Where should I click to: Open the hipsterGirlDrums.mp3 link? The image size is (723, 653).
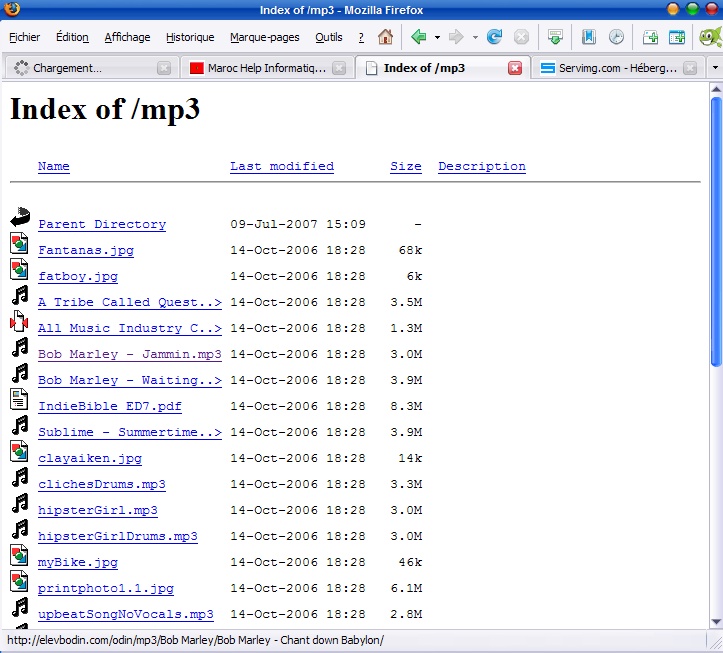click(118, 536)
